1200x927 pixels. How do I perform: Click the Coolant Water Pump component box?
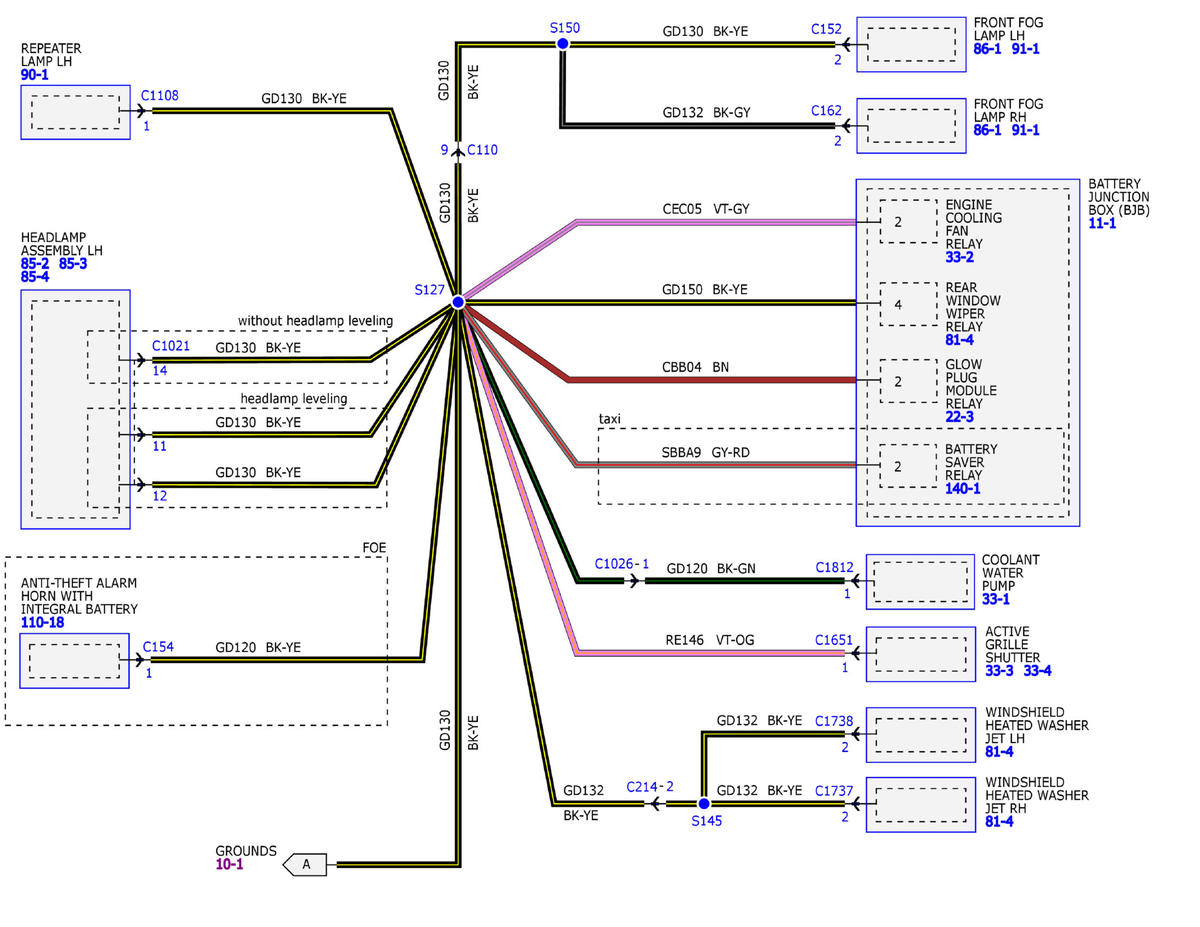click(x=919, y=582)
